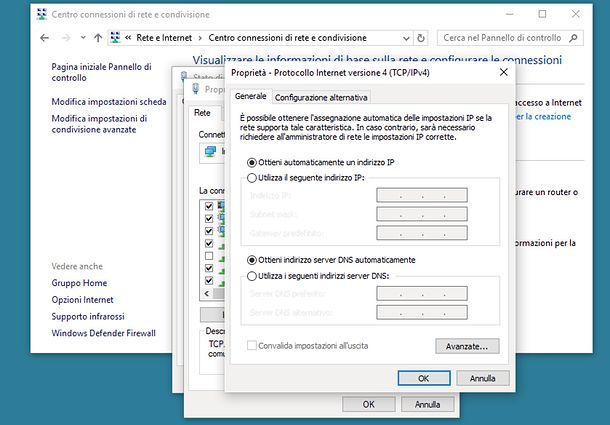Minimize the Centro connessioni window
The image size is (610, 425).
[510, 14]
